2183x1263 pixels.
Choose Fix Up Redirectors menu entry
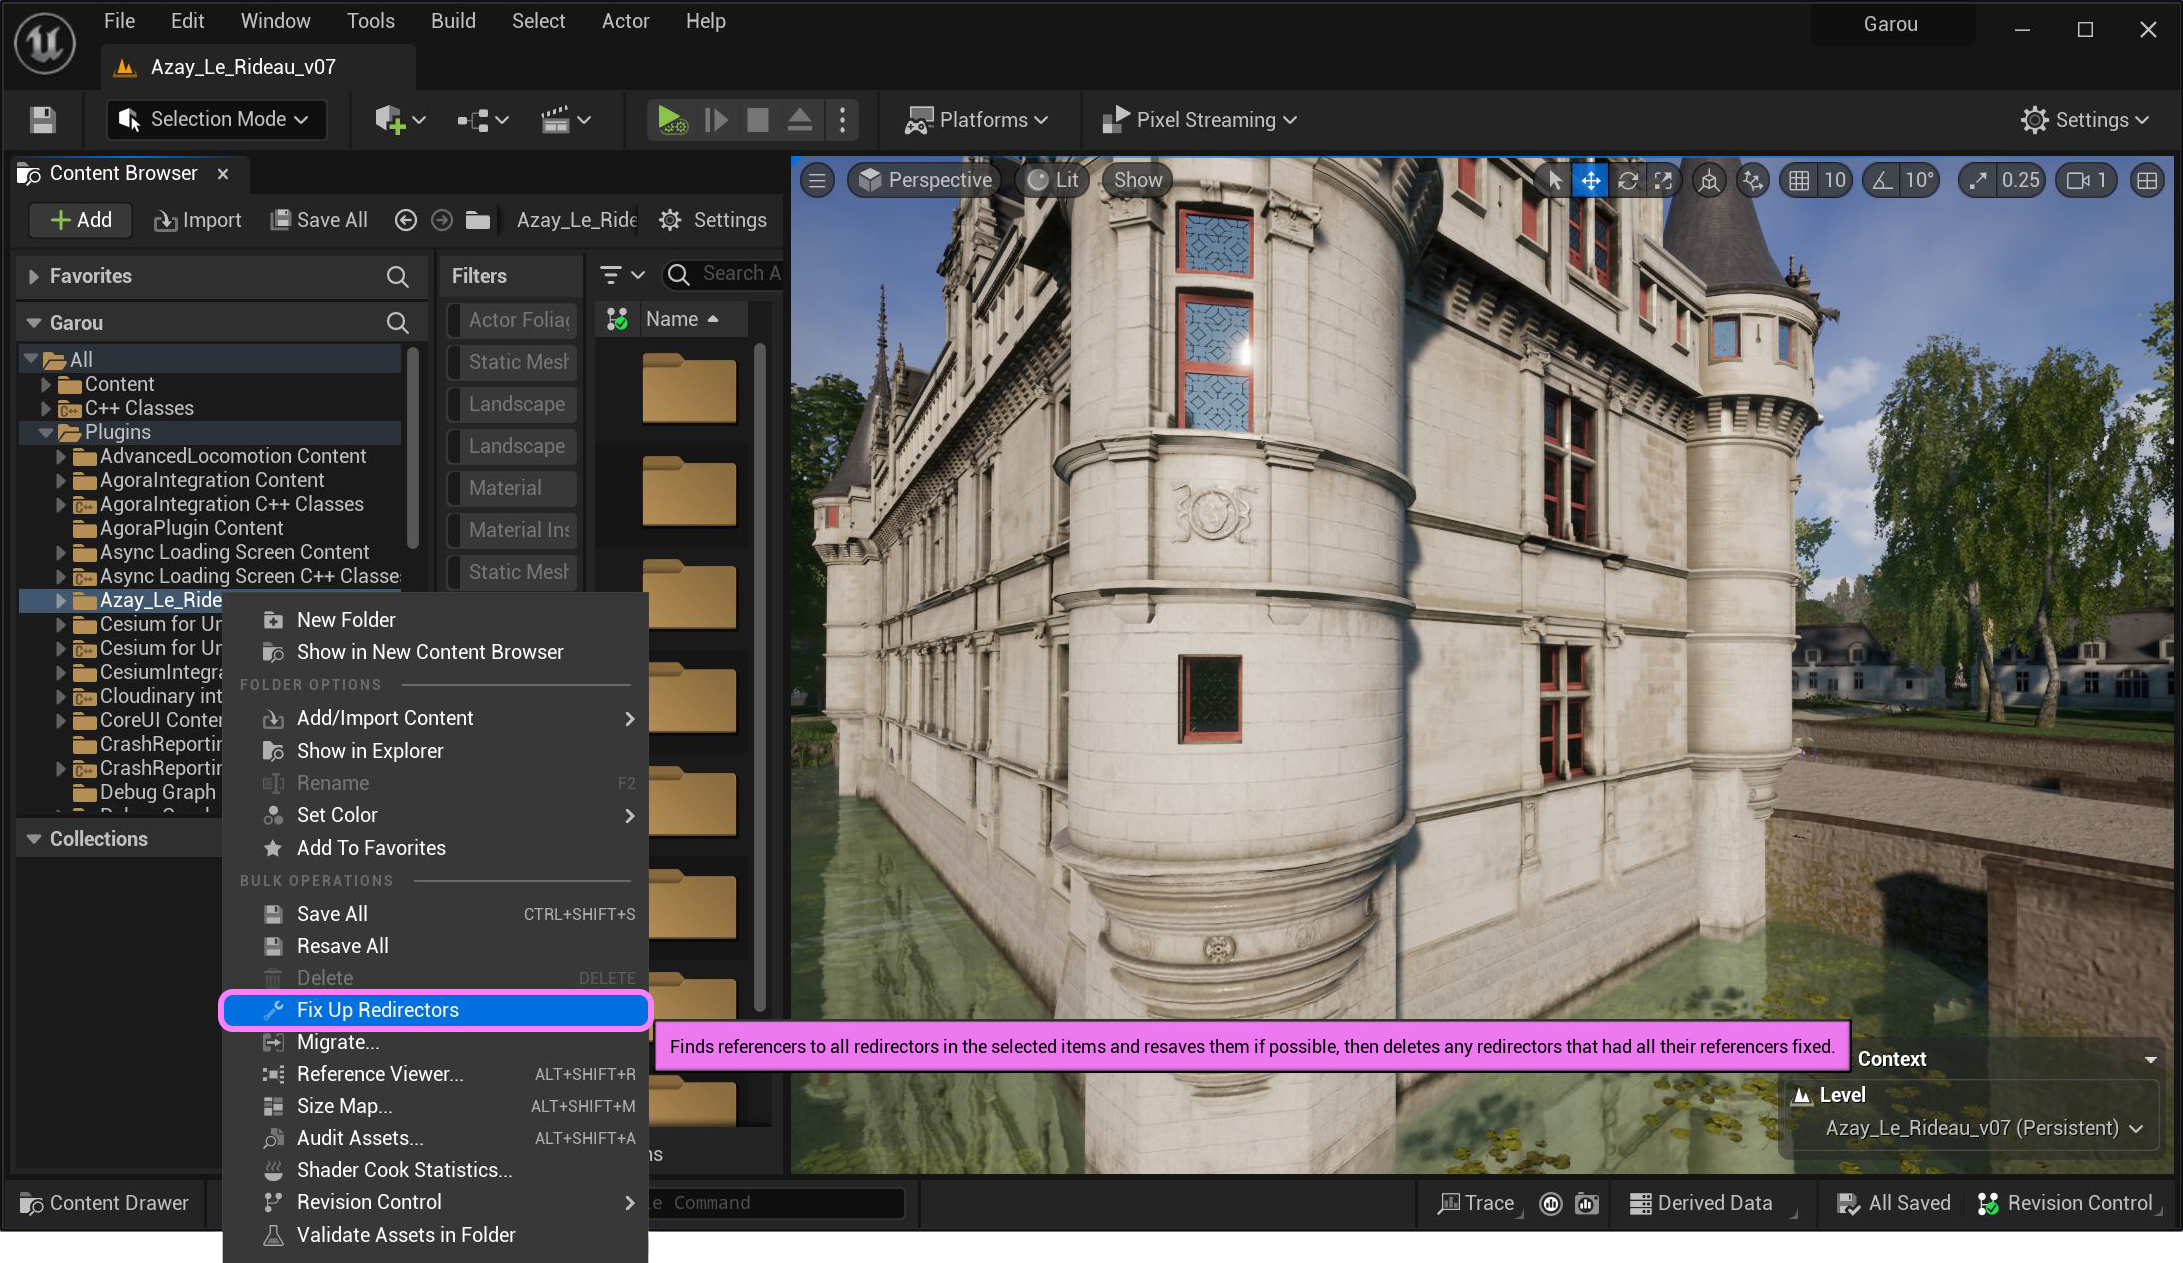click(378, 1010)
